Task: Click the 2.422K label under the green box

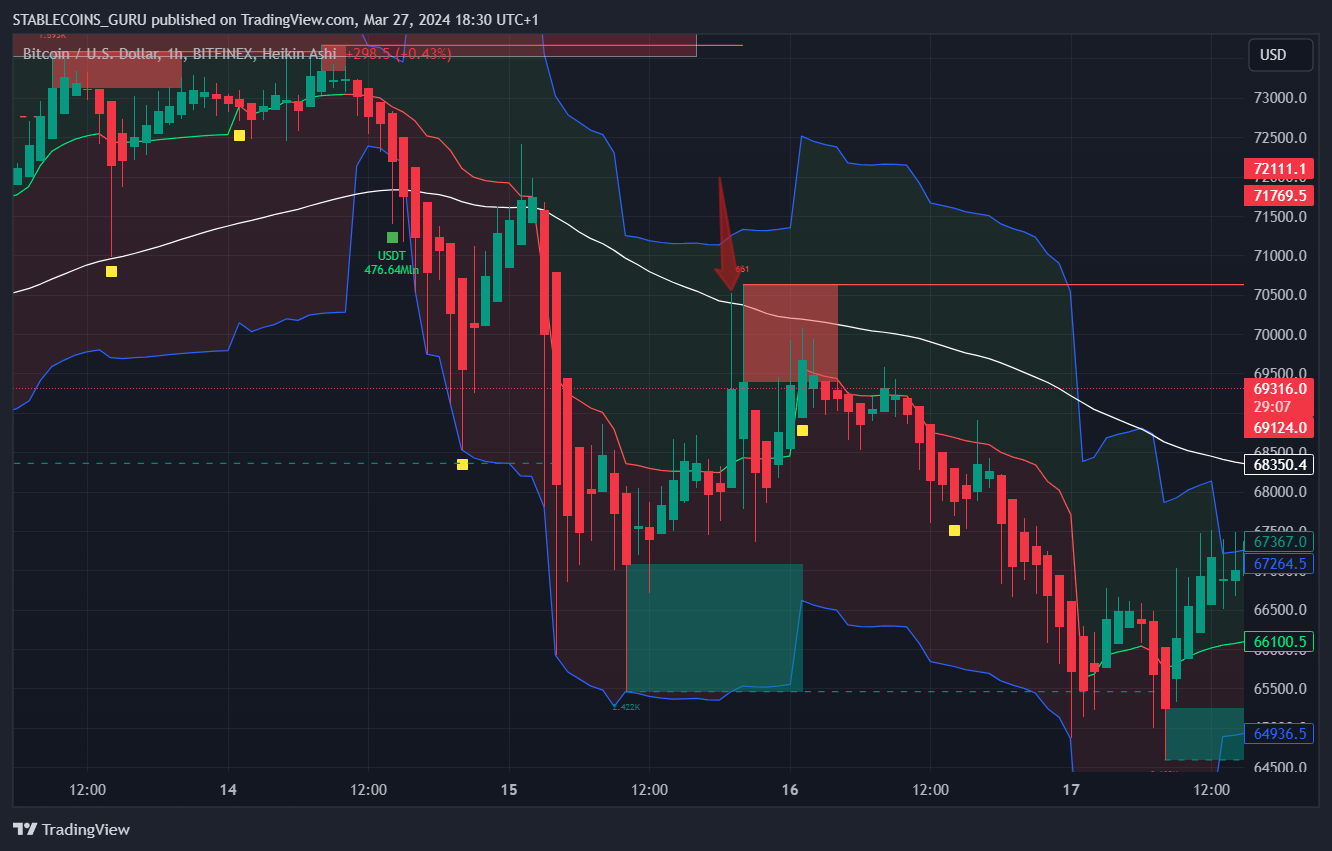Action: click(x=625, y=706)
